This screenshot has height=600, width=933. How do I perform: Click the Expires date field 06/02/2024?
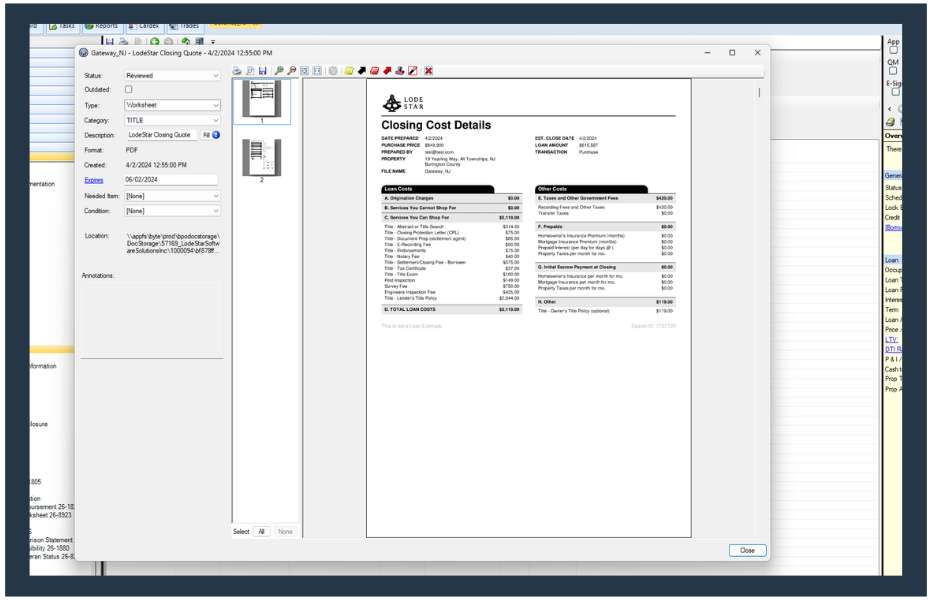[170, 179]
